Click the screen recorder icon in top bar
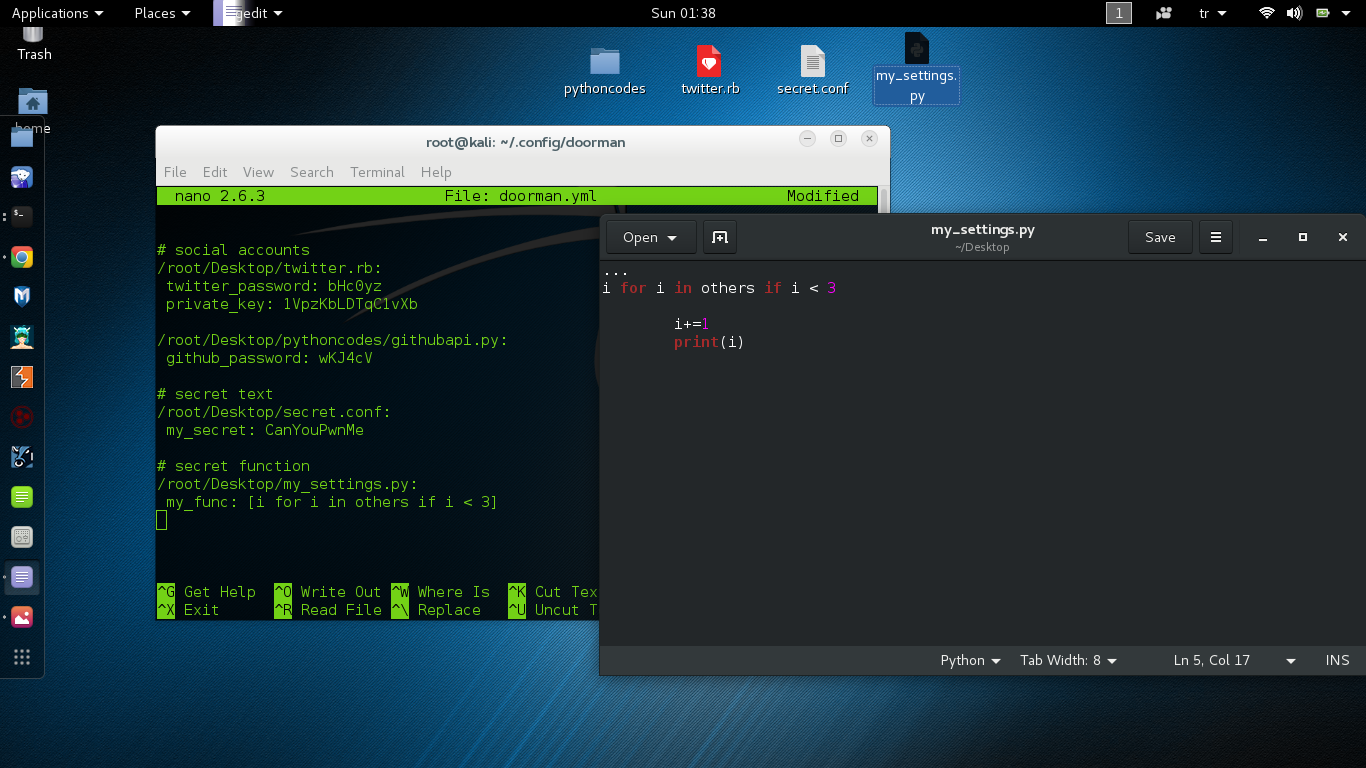The width and height of the screenshot is (1366, 768). 1163,13
